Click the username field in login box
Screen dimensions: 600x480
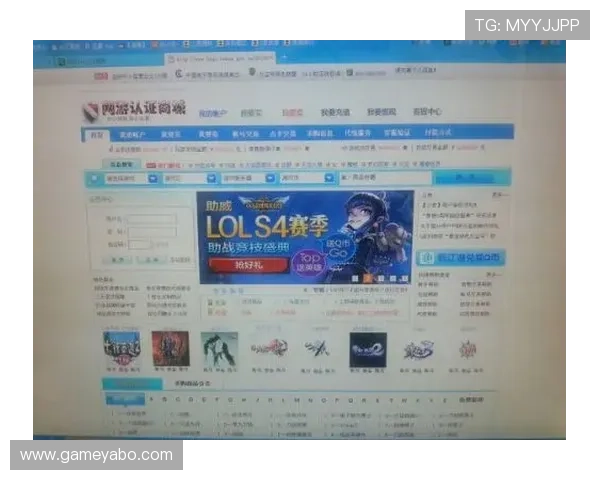pos(152,217)
